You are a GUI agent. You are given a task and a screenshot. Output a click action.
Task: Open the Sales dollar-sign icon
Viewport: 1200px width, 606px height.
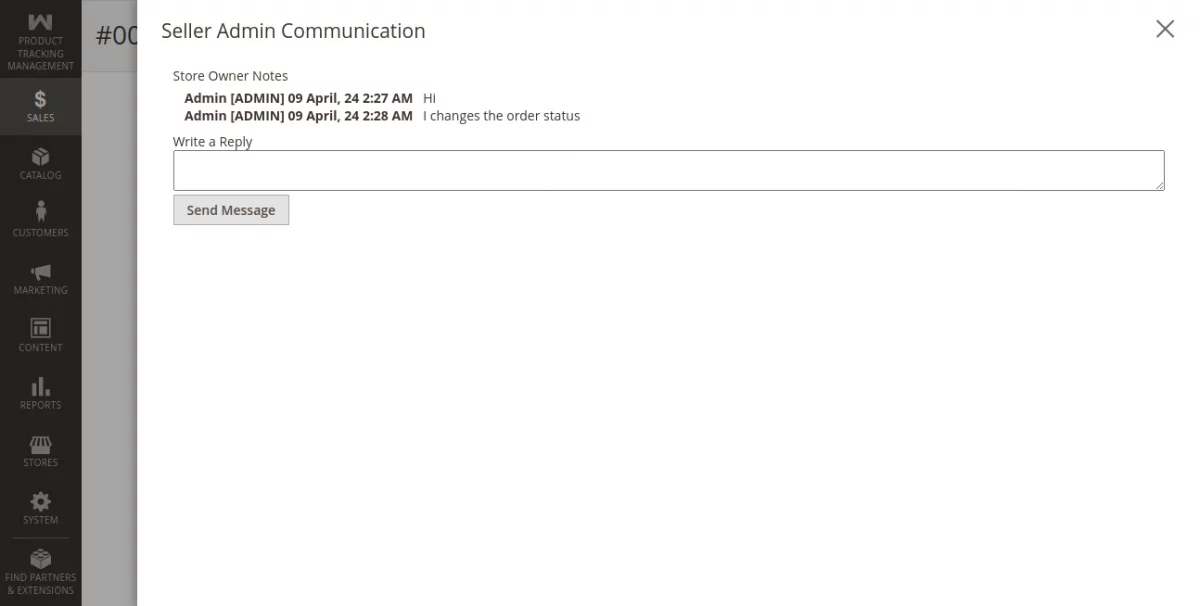(x=40, y=99)
